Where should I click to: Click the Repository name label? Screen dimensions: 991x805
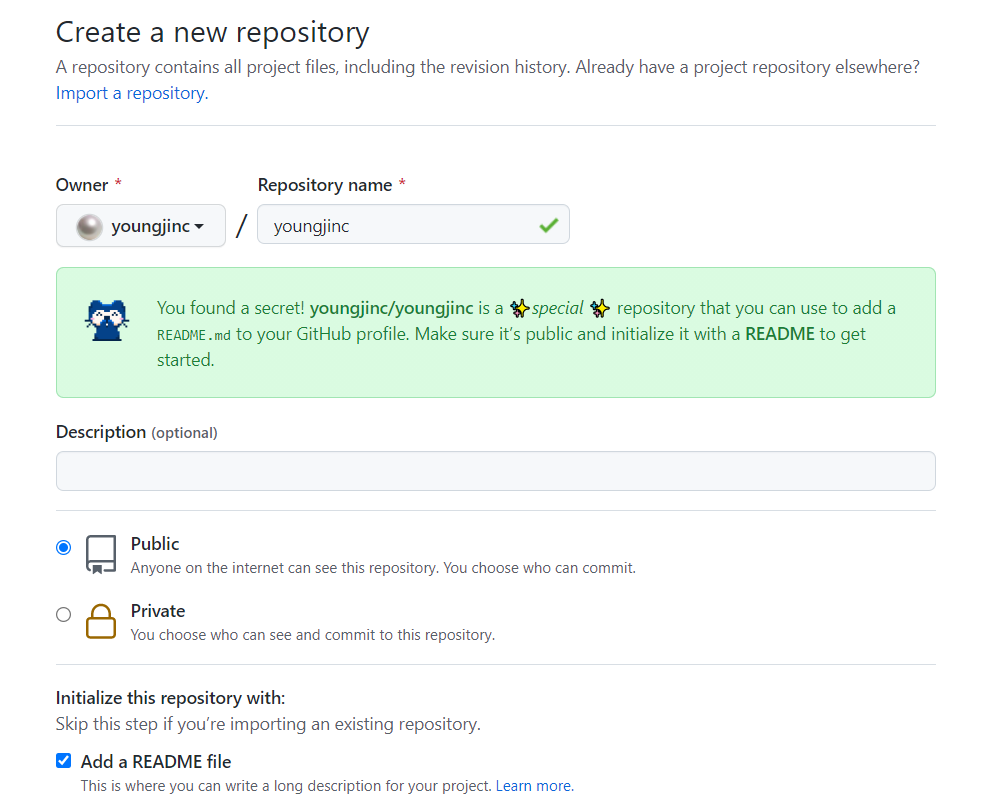(325, 185)
